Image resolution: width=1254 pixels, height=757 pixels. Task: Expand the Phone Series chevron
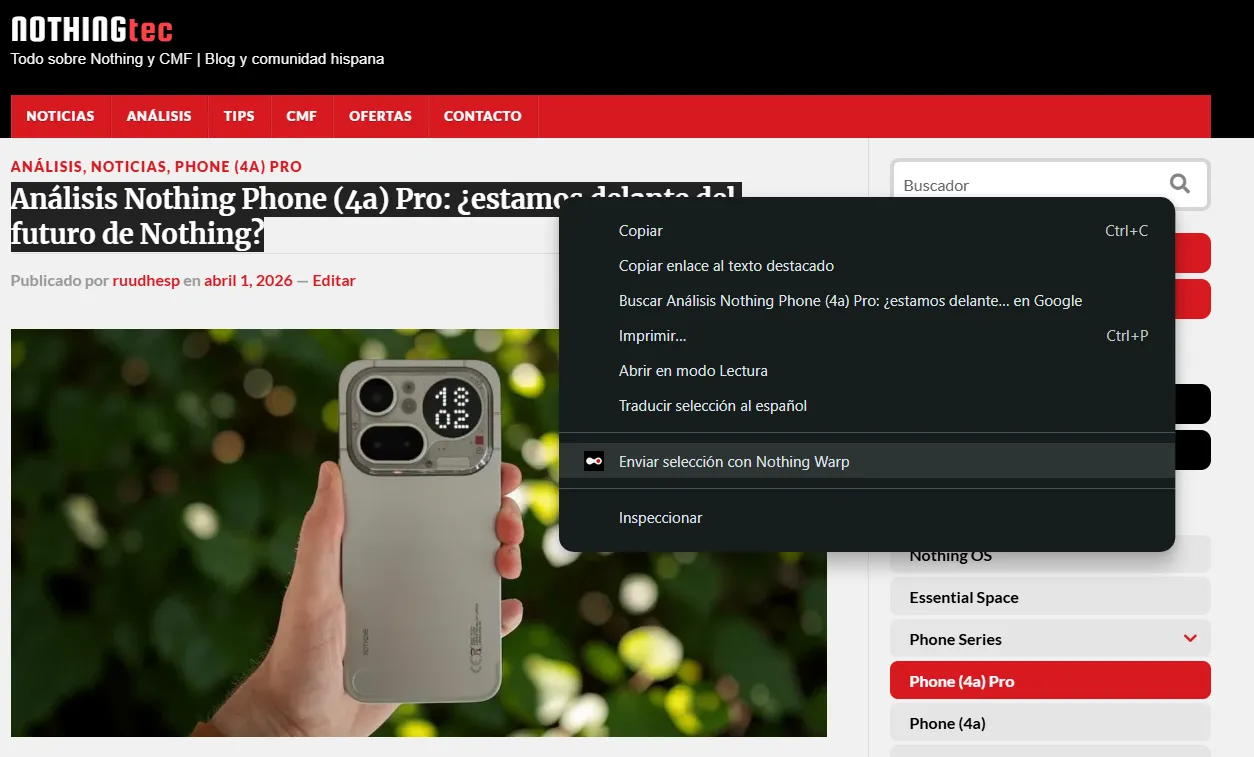[x=1190, y=638]
